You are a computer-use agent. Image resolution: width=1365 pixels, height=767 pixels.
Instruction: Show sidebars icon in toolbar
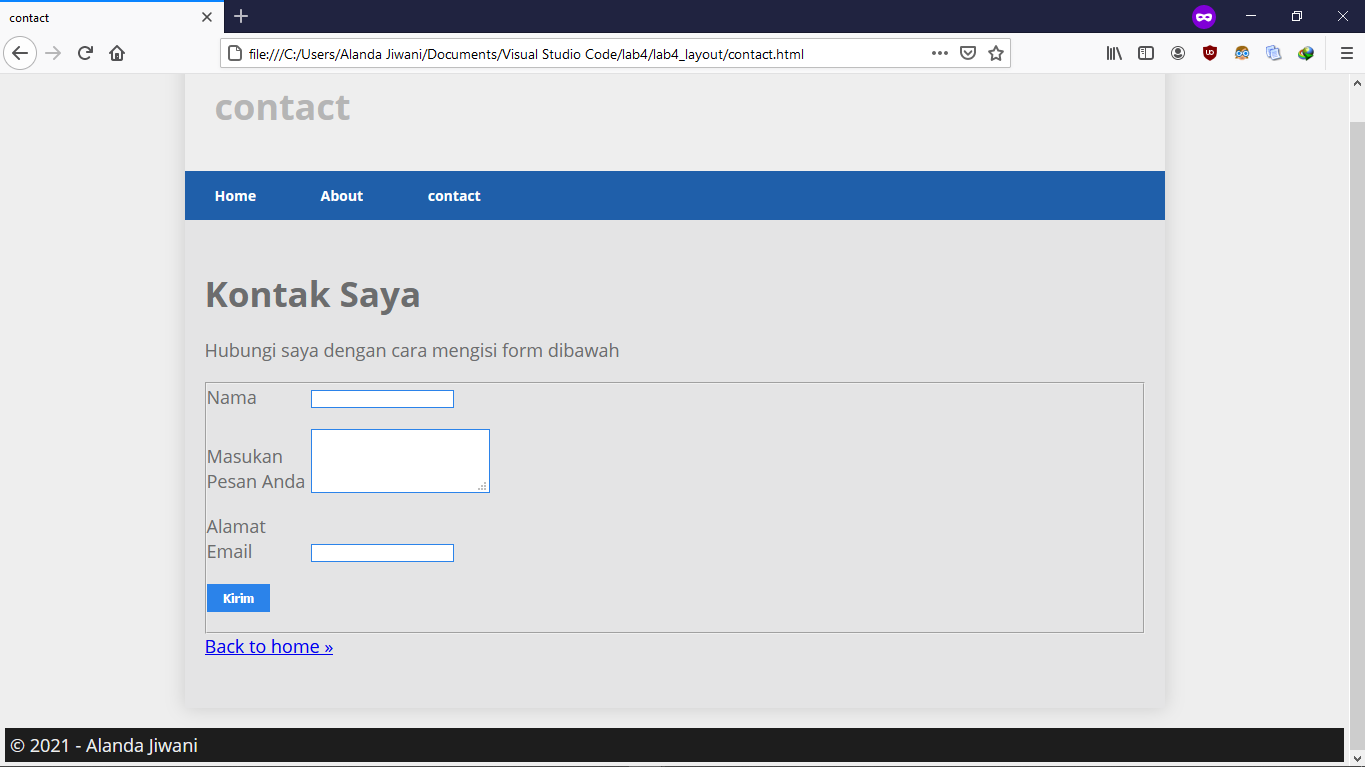coord(1146,53)
